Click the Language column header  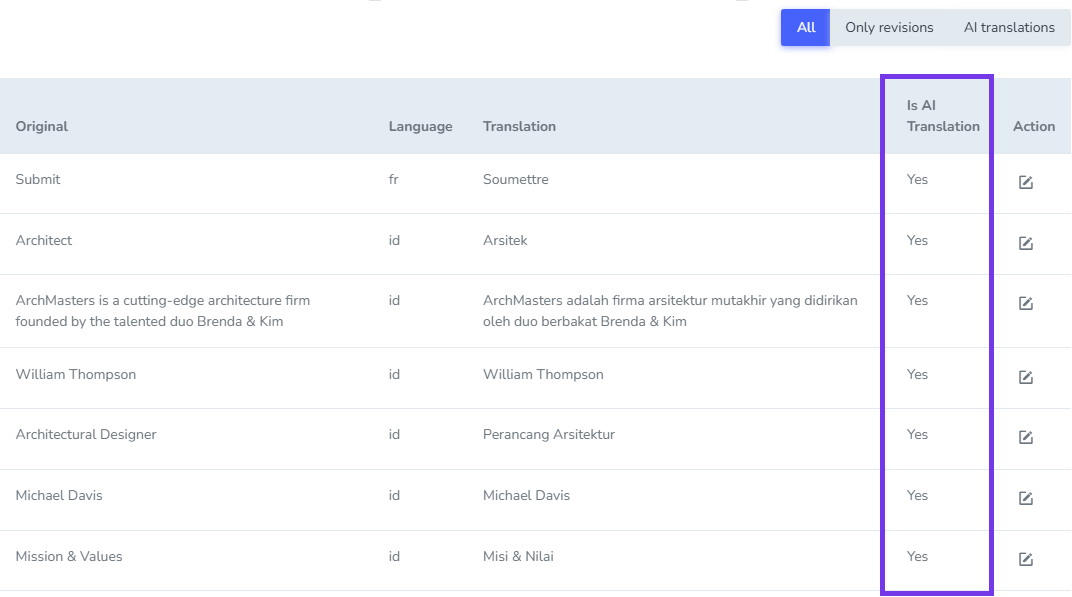[420, 126]
